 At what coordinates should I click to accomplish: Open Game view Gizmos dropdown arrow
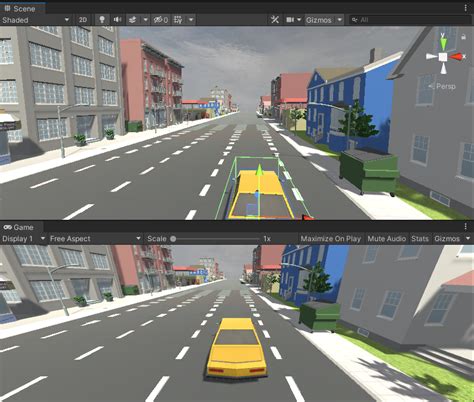pyautogui.click(x=468, y=239)
